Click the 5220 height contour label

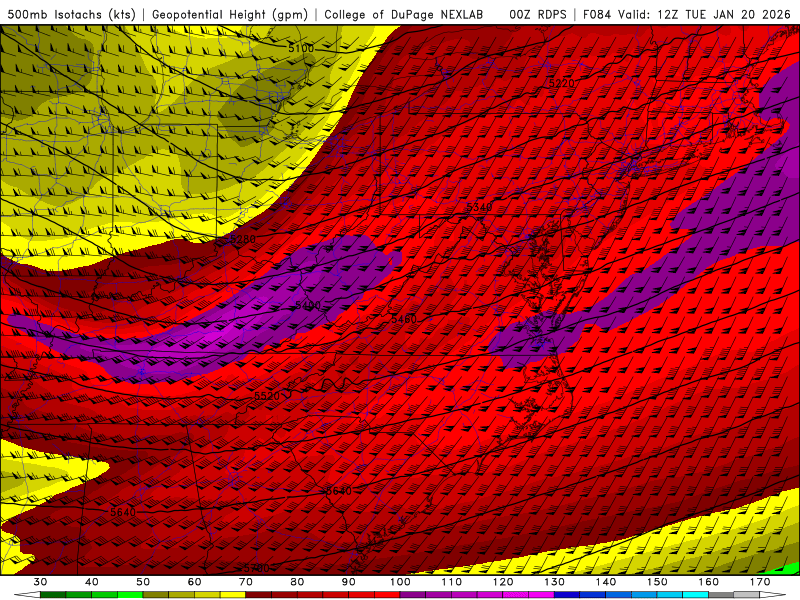point(561,83)
